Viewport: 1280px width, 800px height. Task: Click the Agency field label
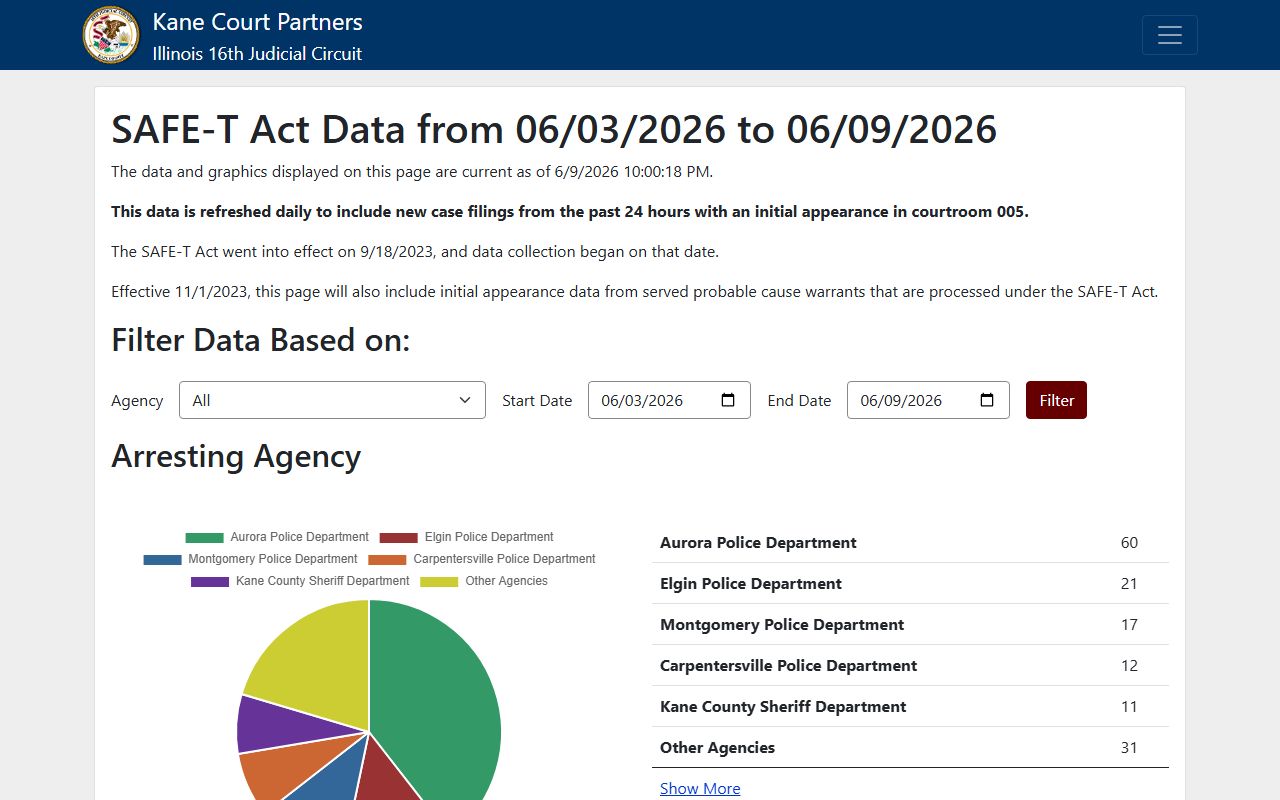pyautogui.click(x=137, y=400)
